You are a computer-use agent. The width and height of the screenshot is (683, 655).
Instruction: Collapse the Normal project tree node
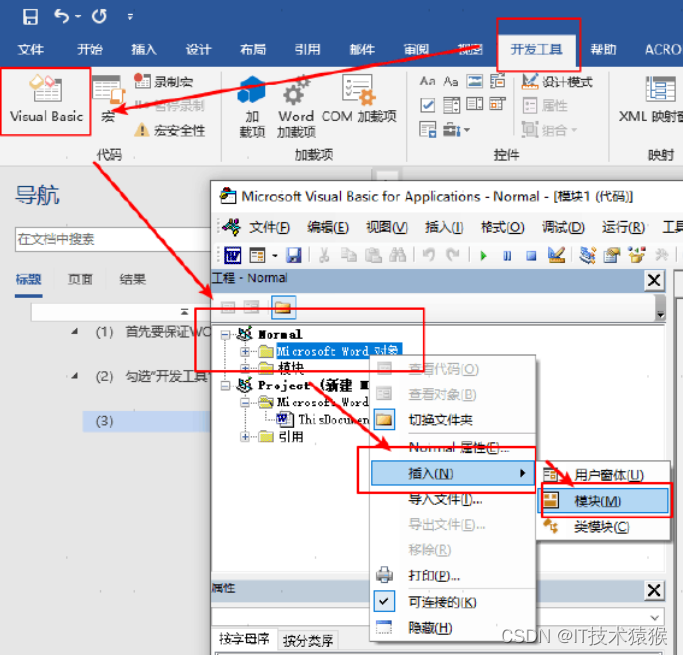225,335
